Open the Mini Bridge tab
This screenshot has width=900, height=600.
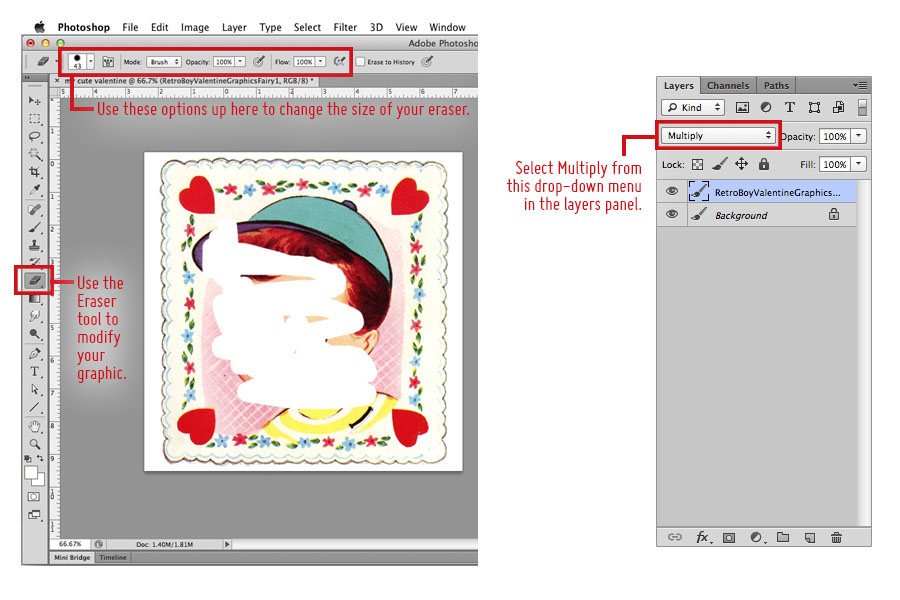[72, 558]
